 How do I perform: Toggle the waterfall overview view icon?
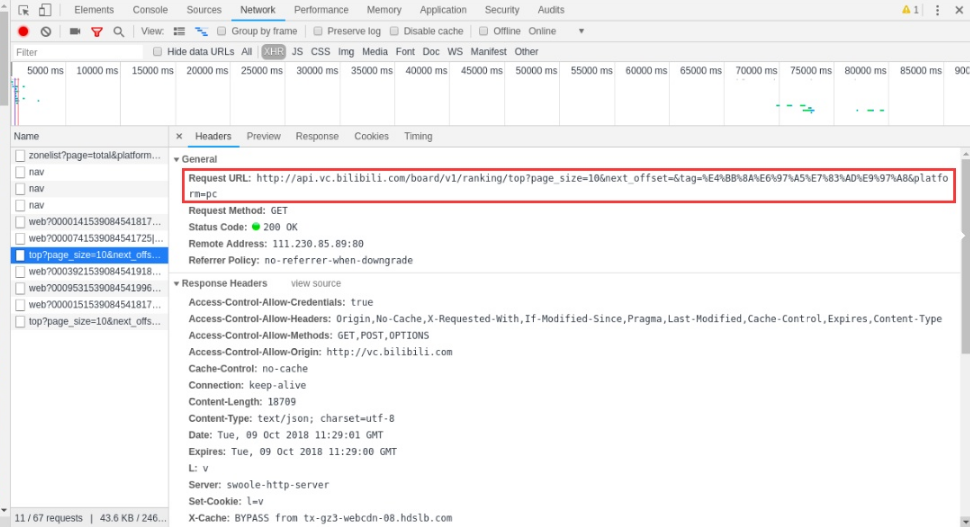pos(201,31)
